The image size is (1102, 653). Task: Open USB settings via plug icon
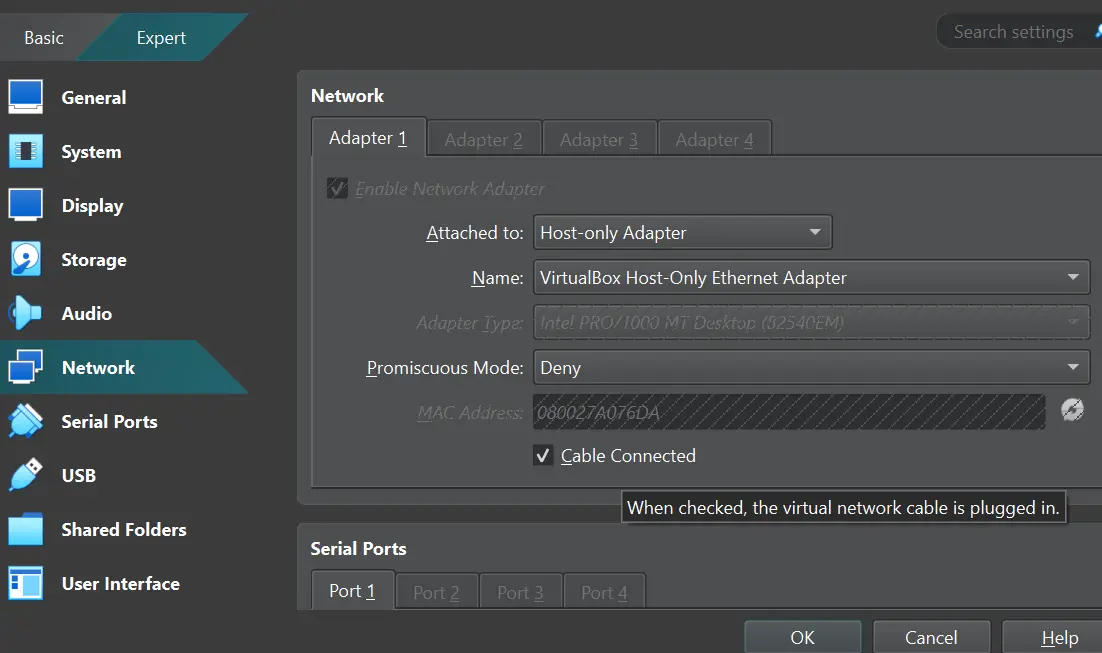click(26, 475)
